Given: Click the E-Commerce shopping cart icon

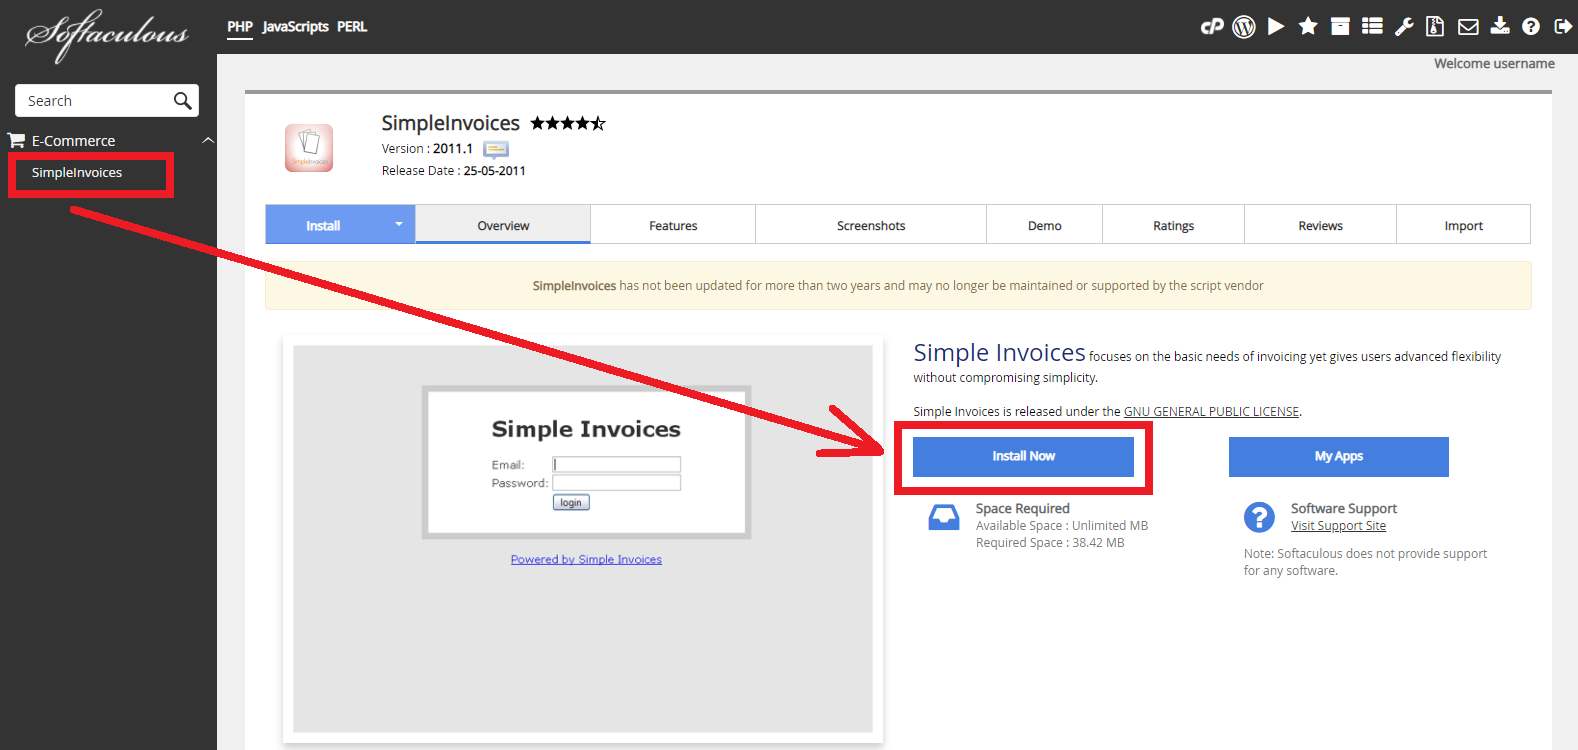Looking at the screenshot, I should tap(16, 140).
